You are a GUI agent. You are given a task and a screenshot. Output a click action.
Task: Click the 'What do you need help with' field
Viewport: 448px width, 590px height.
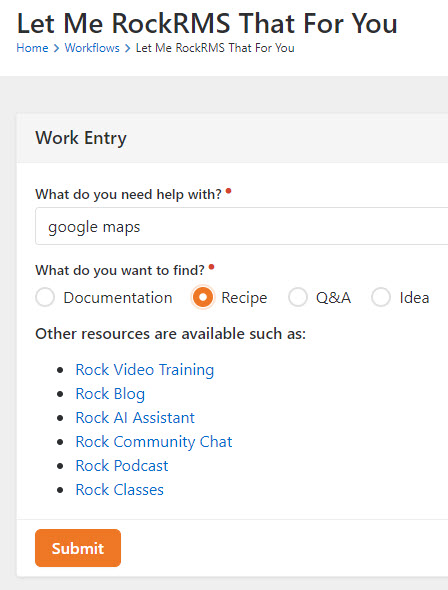point(241,226)
